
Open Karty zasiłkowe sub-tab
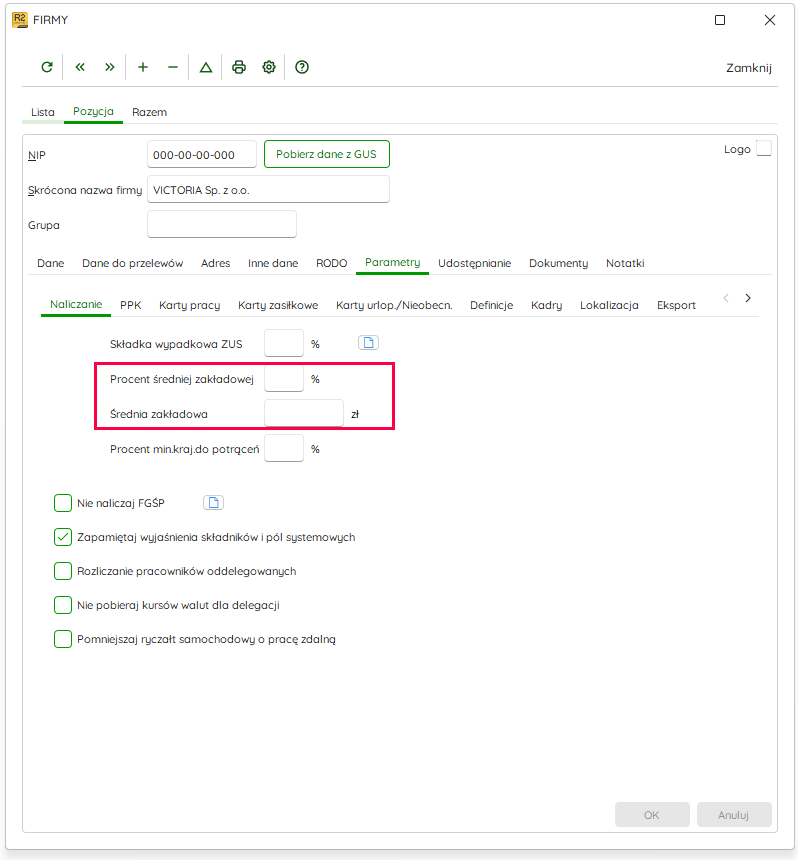tap(278, 305)
